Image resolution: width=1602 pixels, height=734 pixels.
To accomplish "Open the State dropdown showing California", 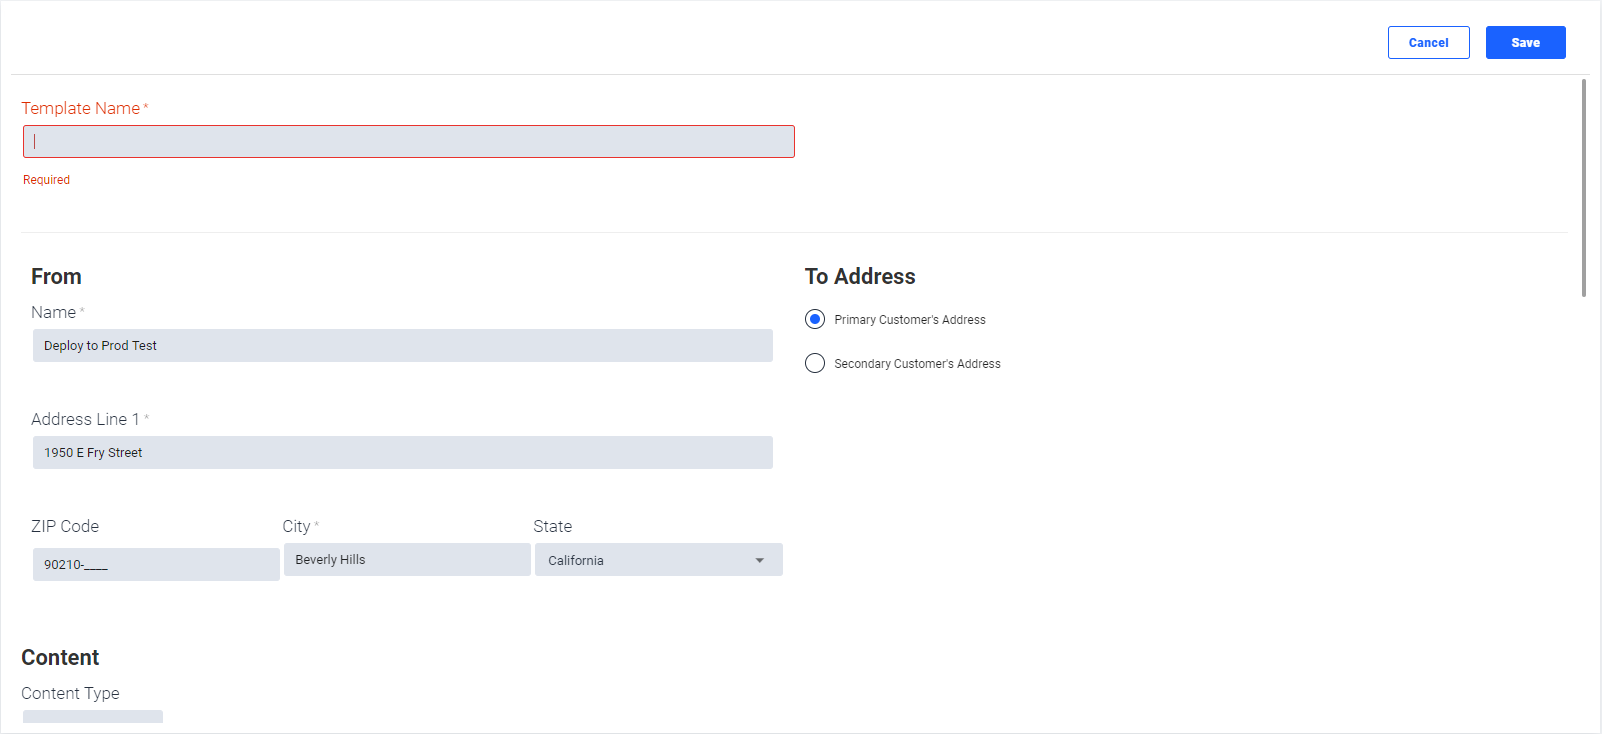I will coord(658,560).
